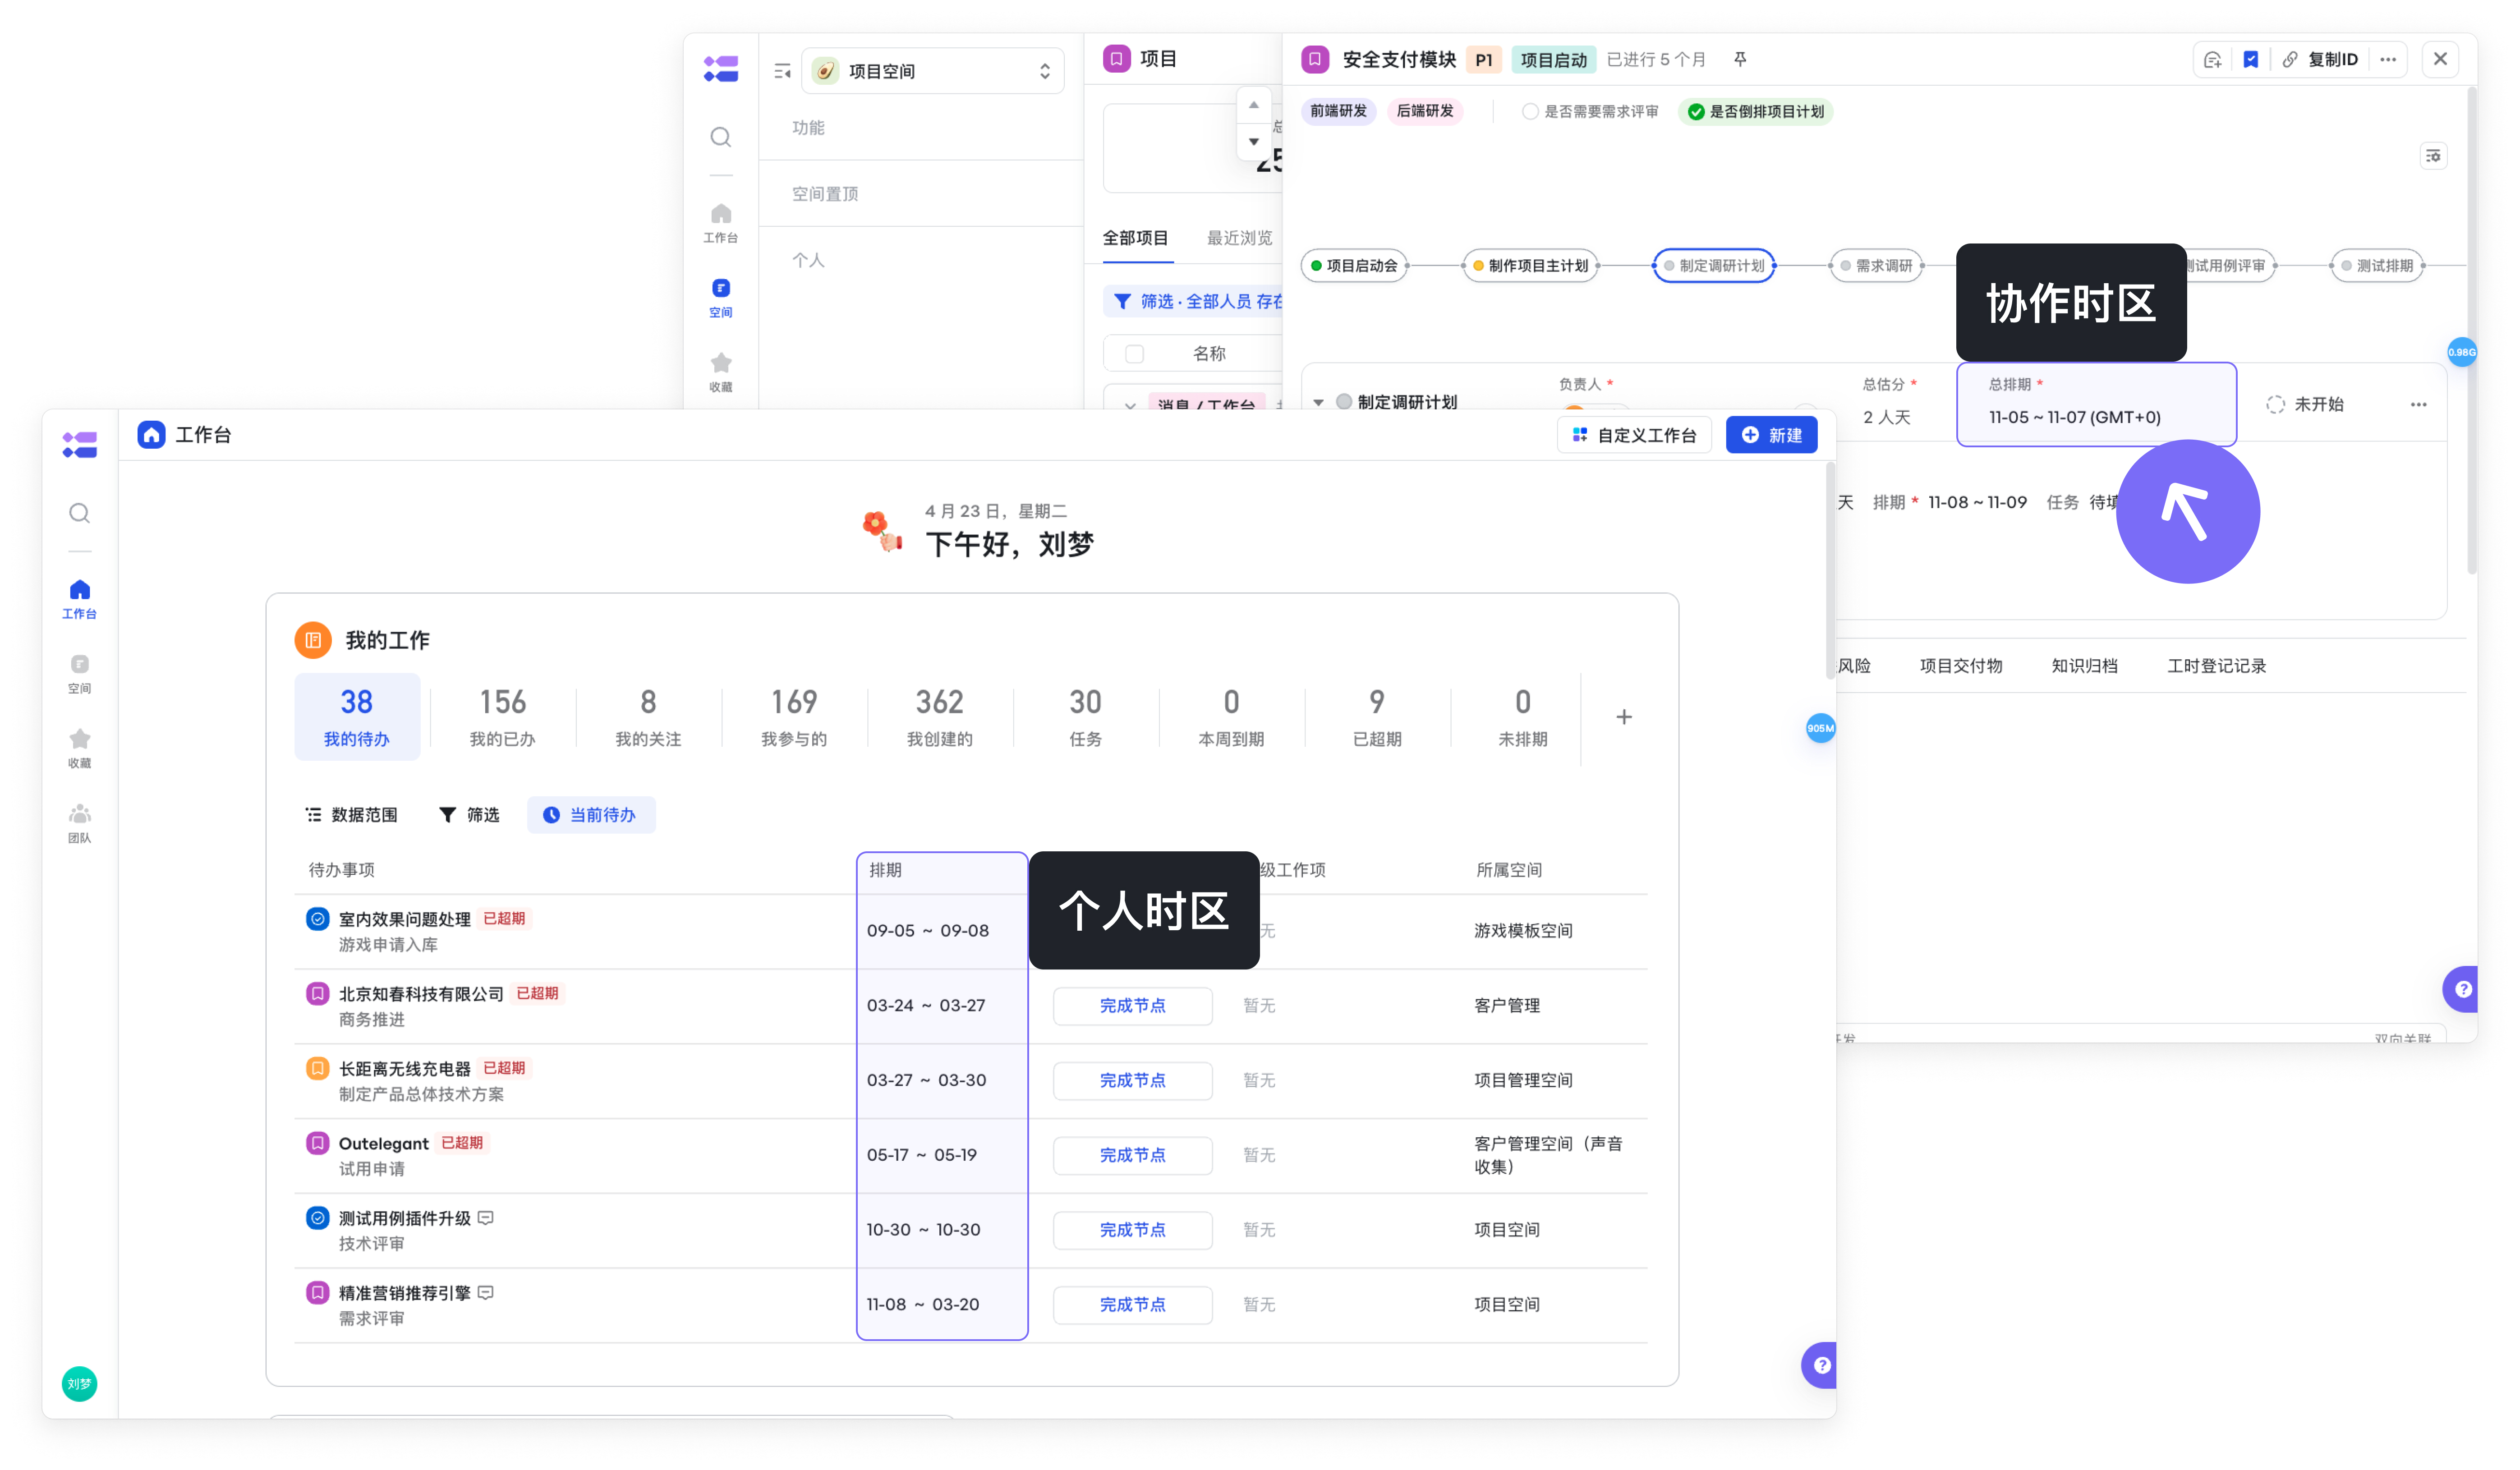This screenshot has width=2520, height=1470.
Task: Click the app logo in the 工作台 window
Action: (x=79, y=444)
